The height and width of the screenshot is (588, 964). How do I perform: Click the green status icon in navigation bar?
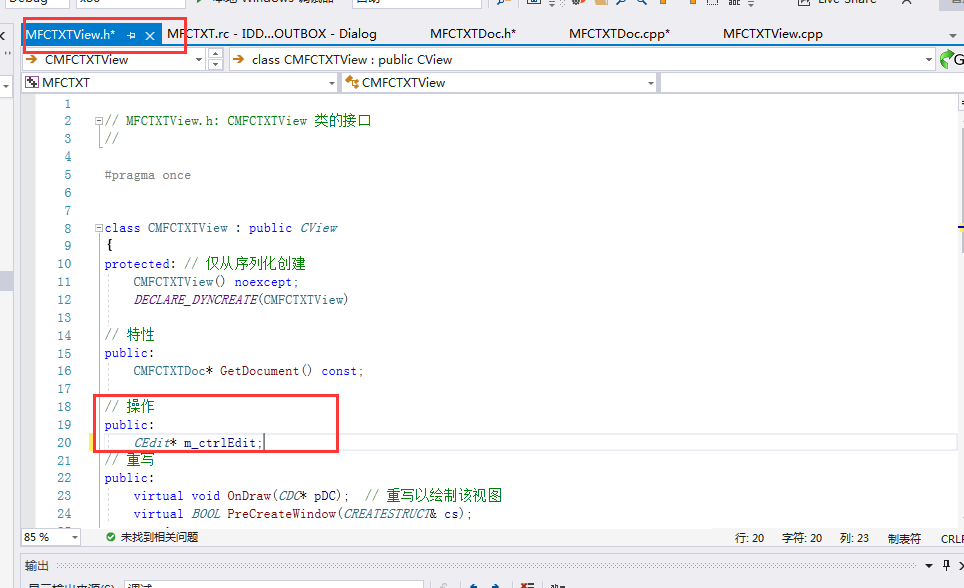[x=946, y=58]
